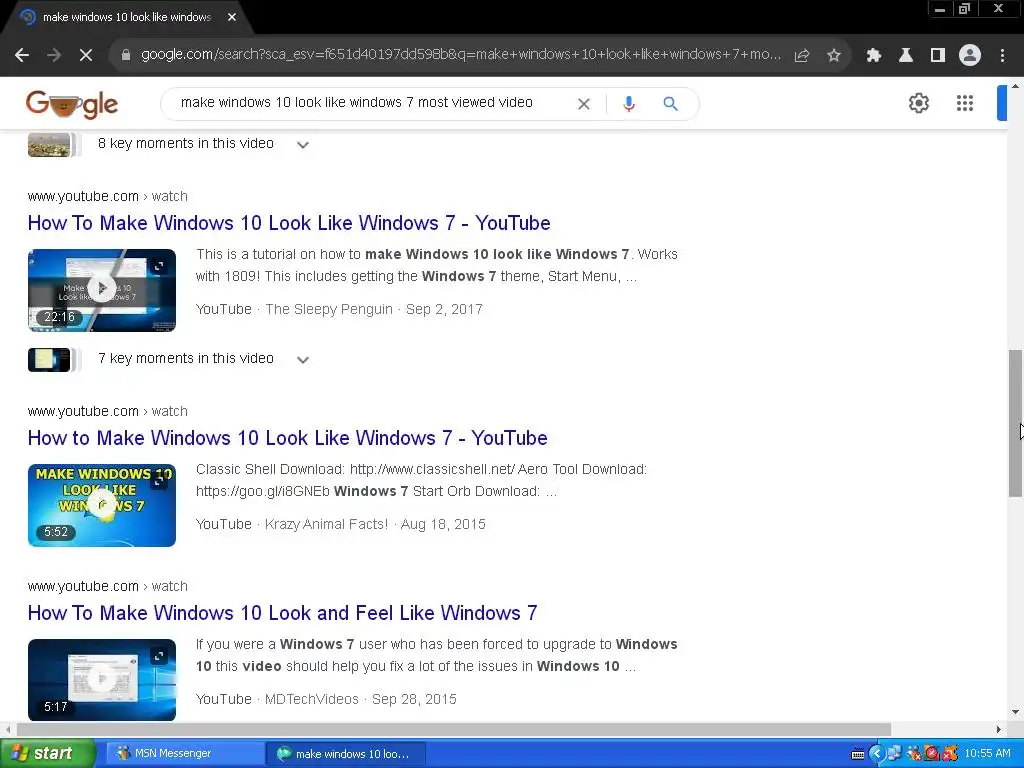Screen dimensions: 1024x768
Task: Expand 8 key moments in this video
Action: click(302, 144)
